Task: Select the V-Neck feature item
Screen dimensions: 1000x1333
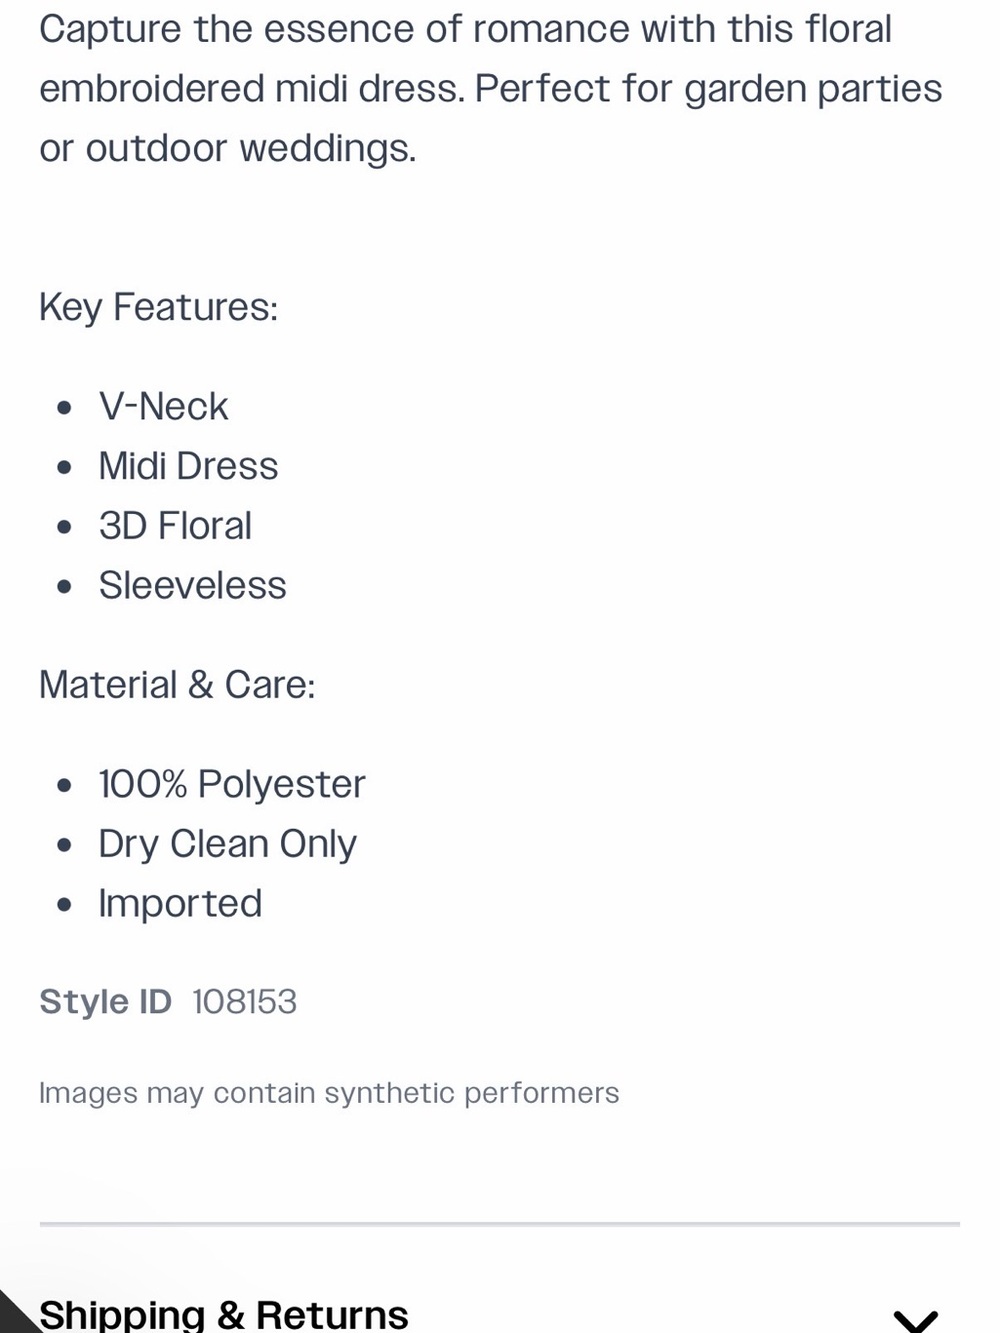Action: click(x=163, y=407)
